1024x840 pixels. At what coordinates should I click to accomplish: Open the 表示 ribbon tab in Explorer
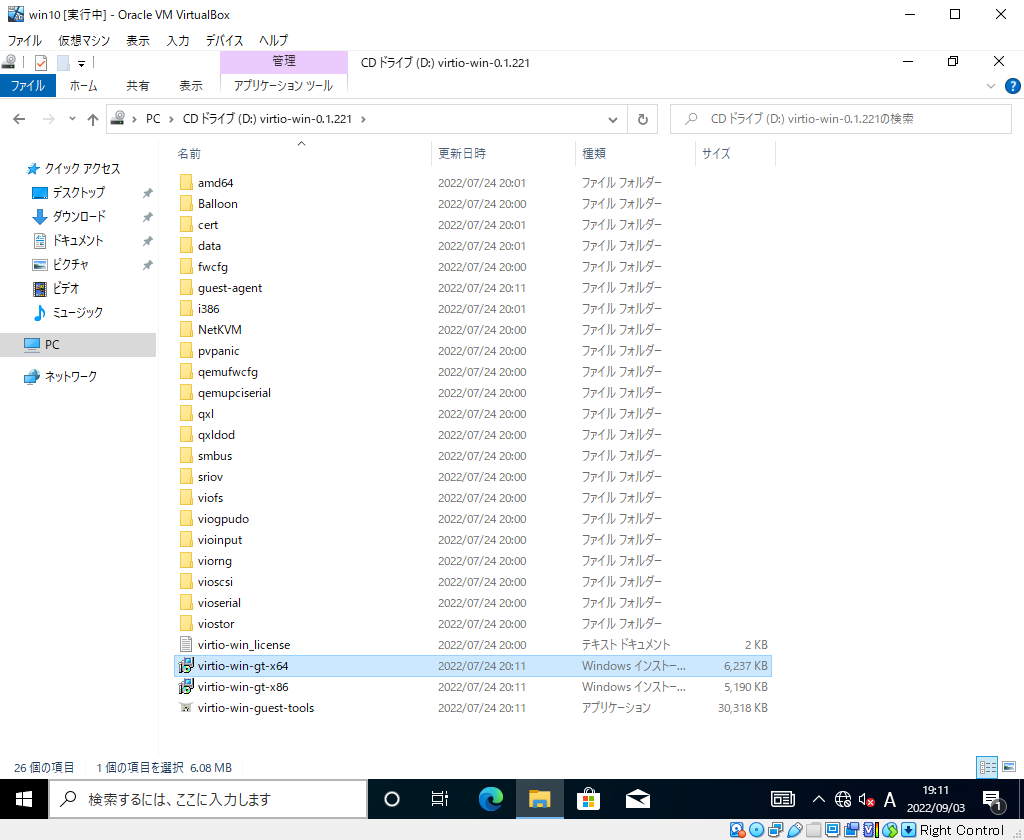[x=191, y=86]
